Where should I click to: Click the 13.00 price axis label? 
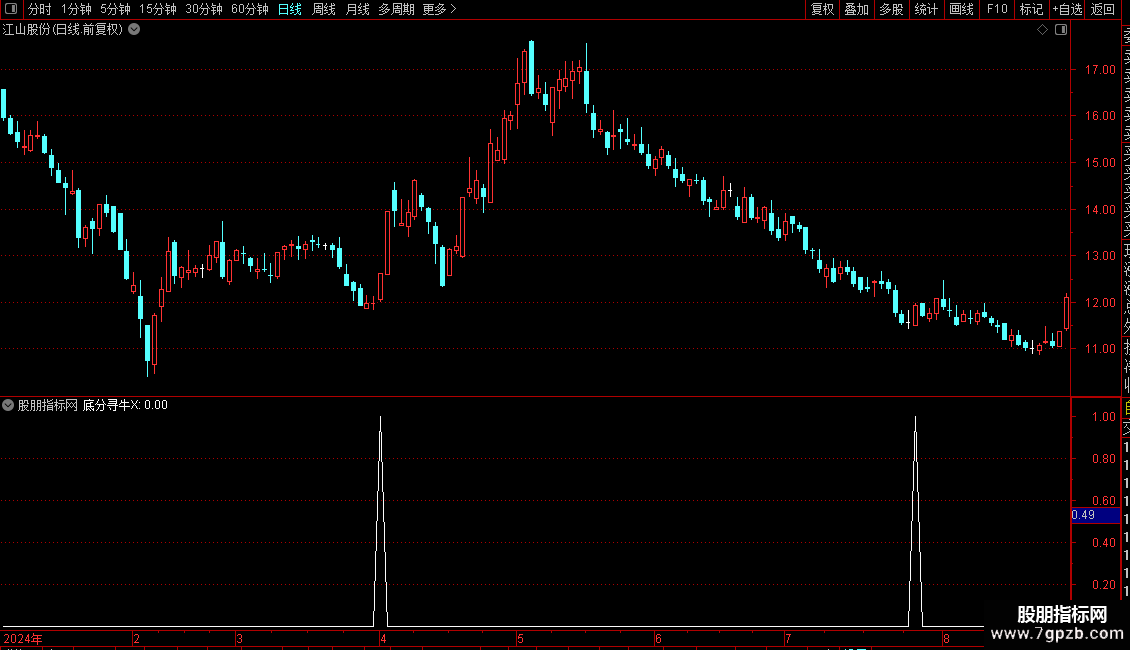[x=1100, y=256]
